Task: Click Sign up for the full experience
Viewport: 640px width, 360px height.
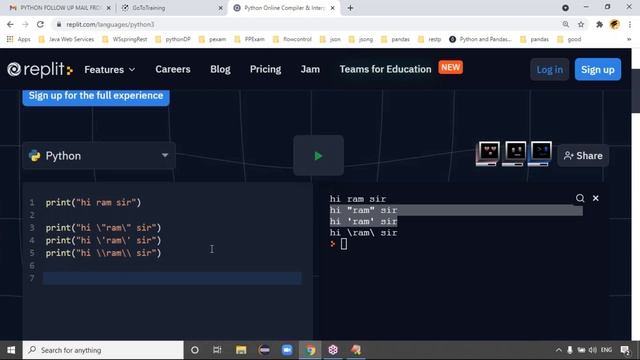Action: [96, 96]
